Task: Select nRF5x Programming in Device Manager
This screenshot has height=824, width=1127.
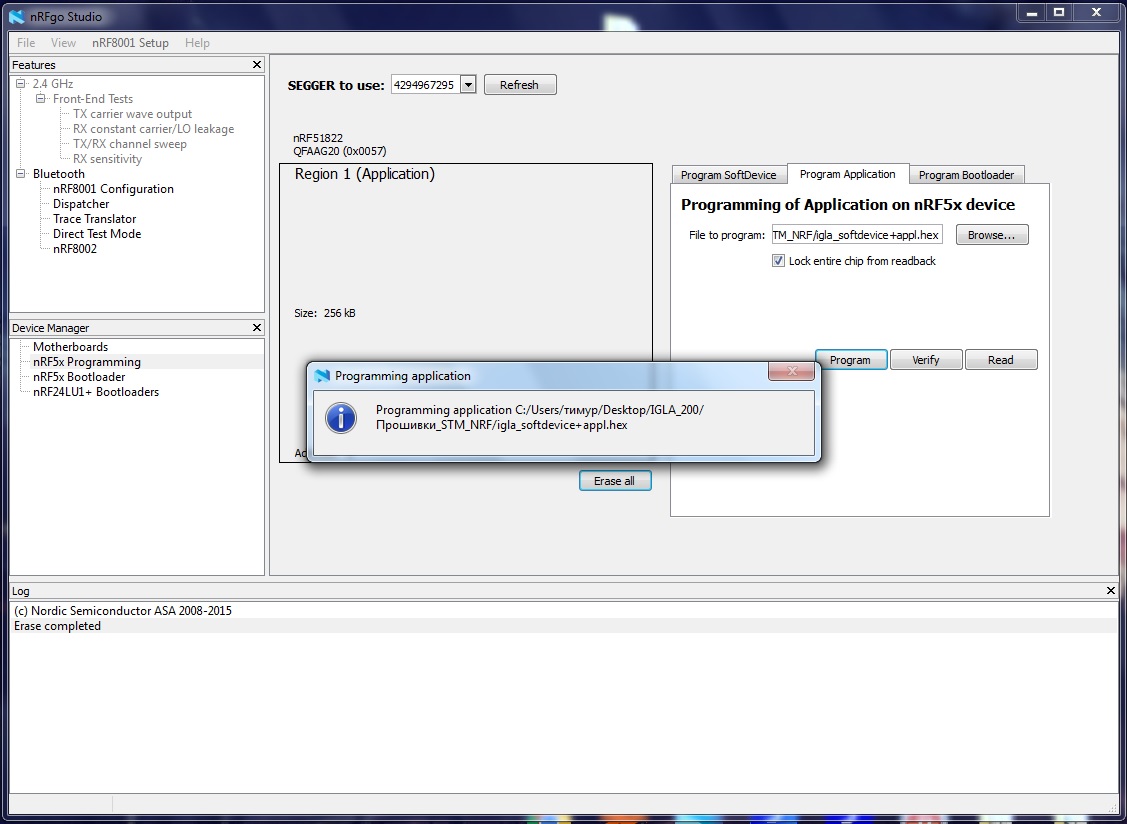Action: pyautogui.click(x=86, y=362)
